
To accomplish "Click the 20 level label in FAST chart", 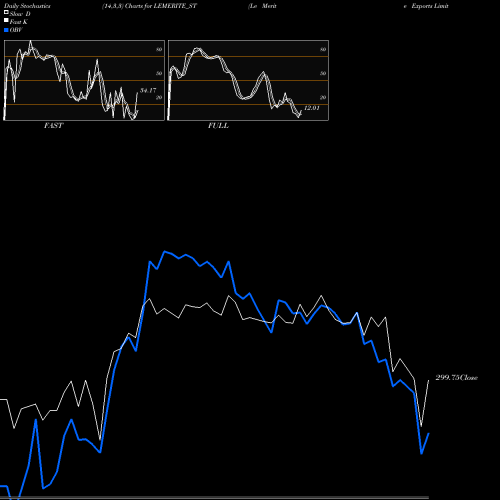I will [x=159, y=97].
